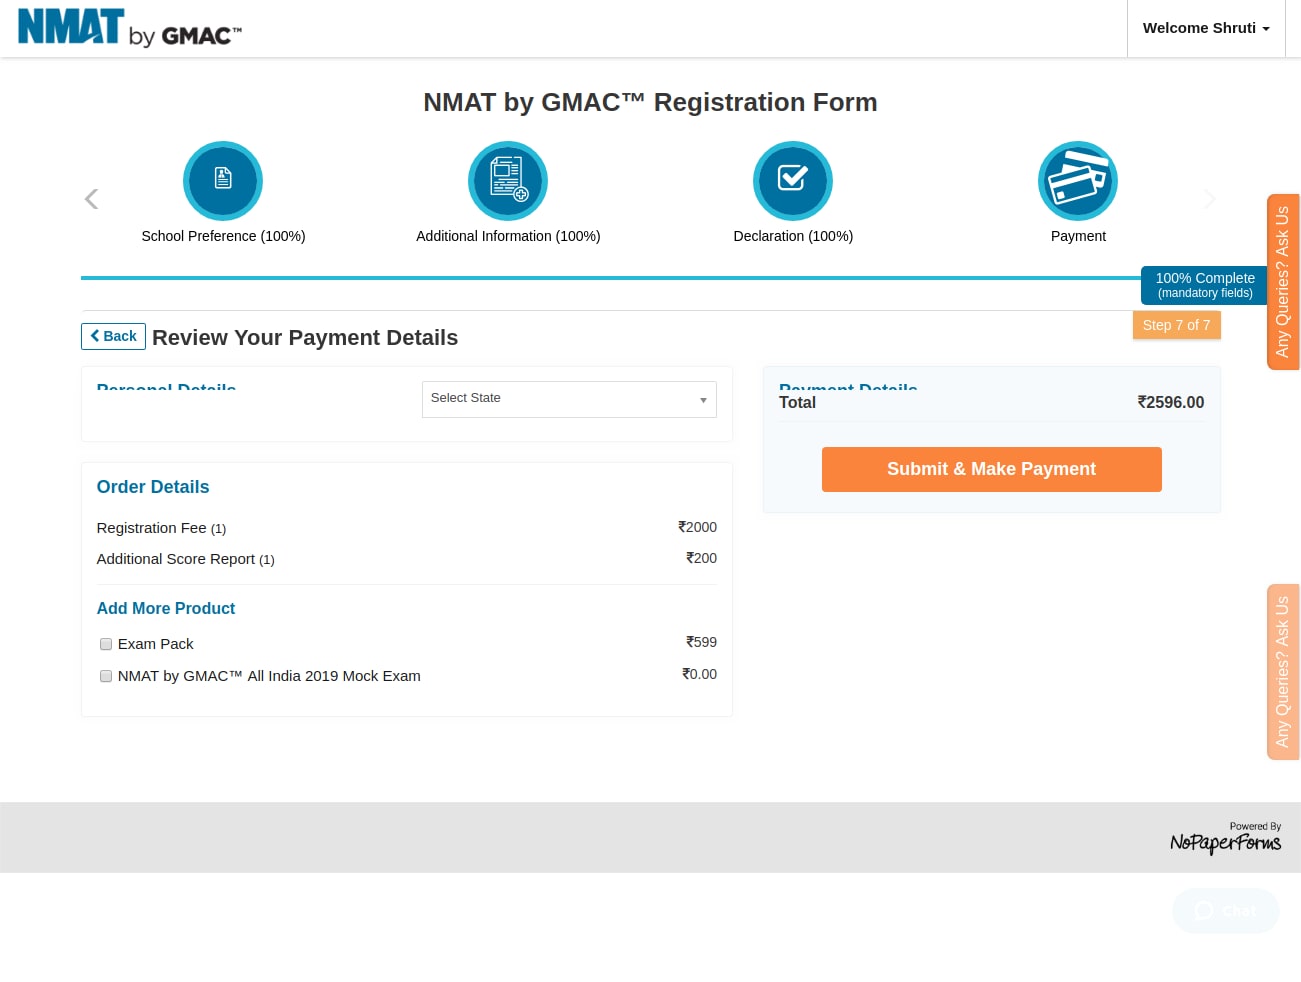
Task: Click the ₹0.00 mock exam price
Action: 699,674
